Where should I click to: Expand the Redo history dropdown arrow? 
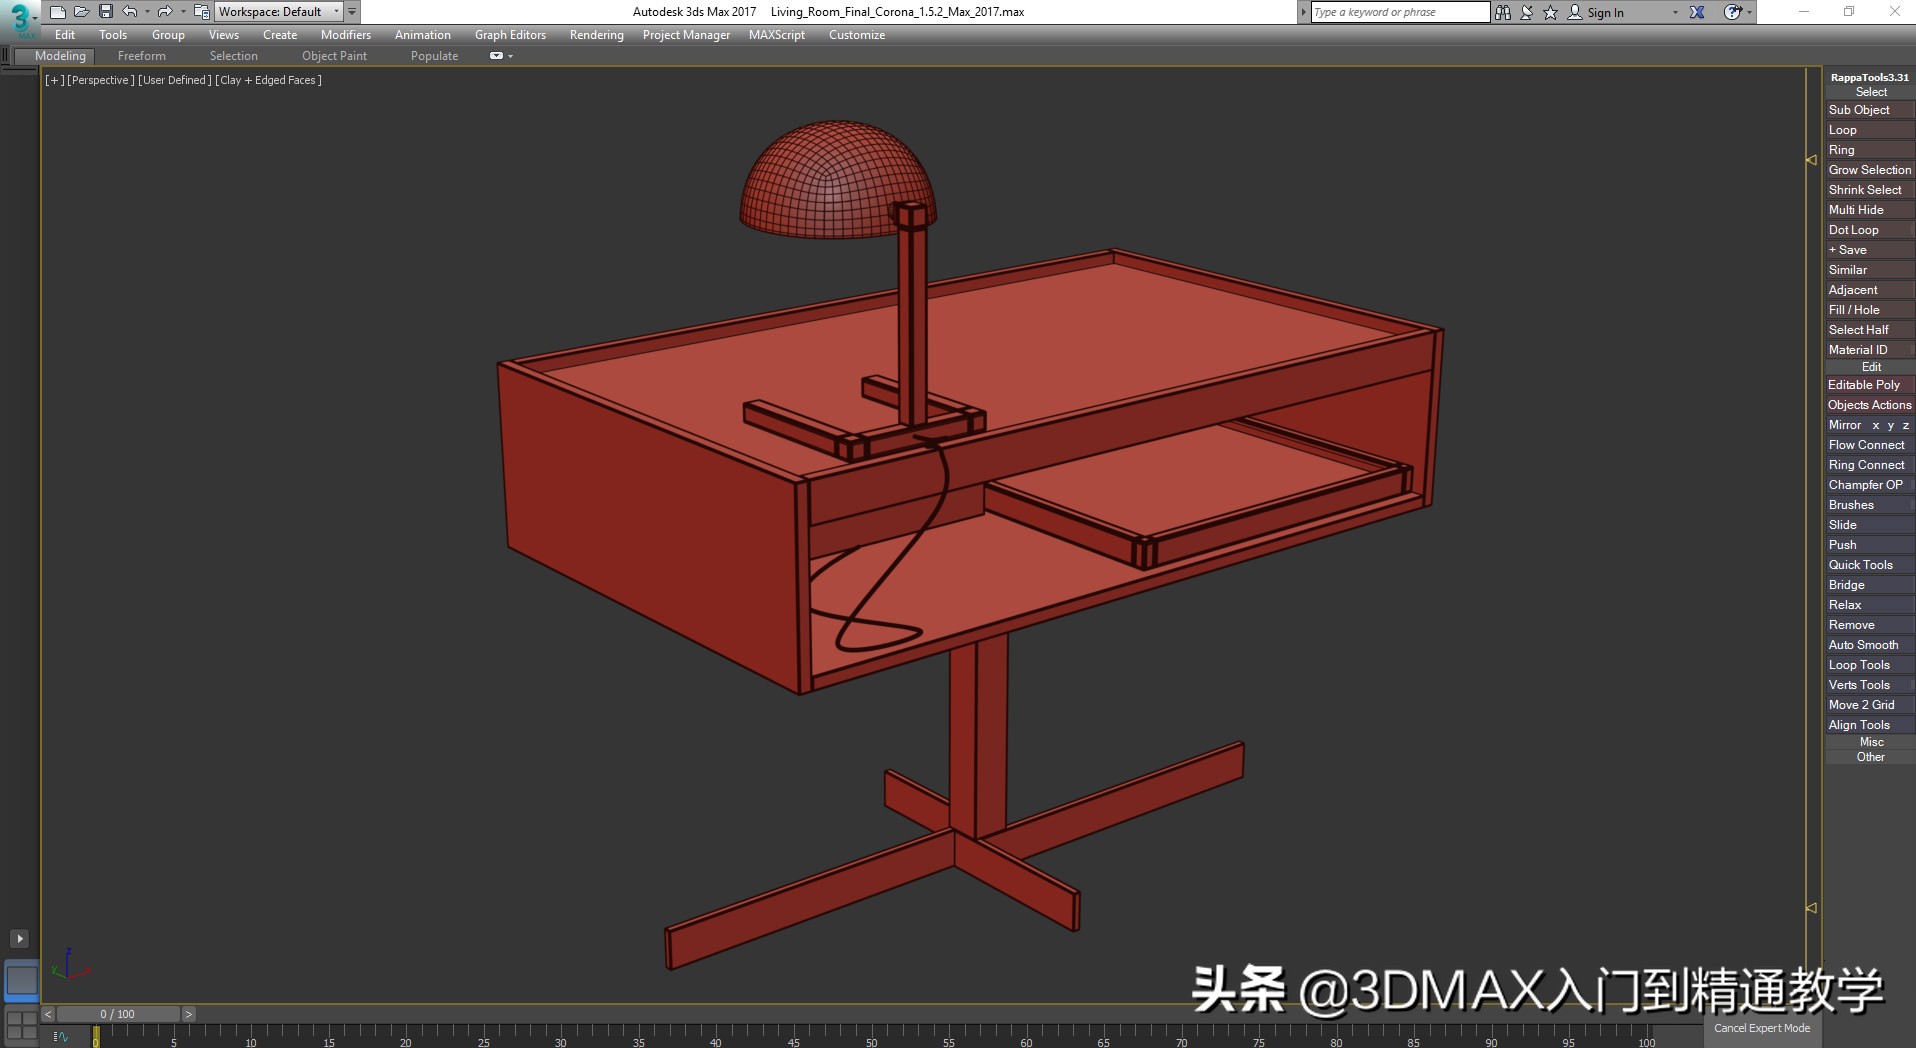(183, 12)
